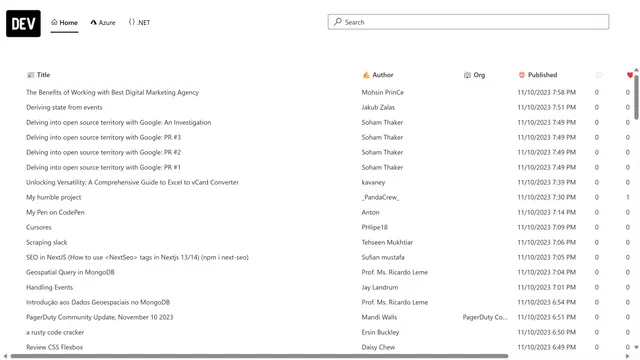Click author 'PHlipe18'

click(374, 227)
